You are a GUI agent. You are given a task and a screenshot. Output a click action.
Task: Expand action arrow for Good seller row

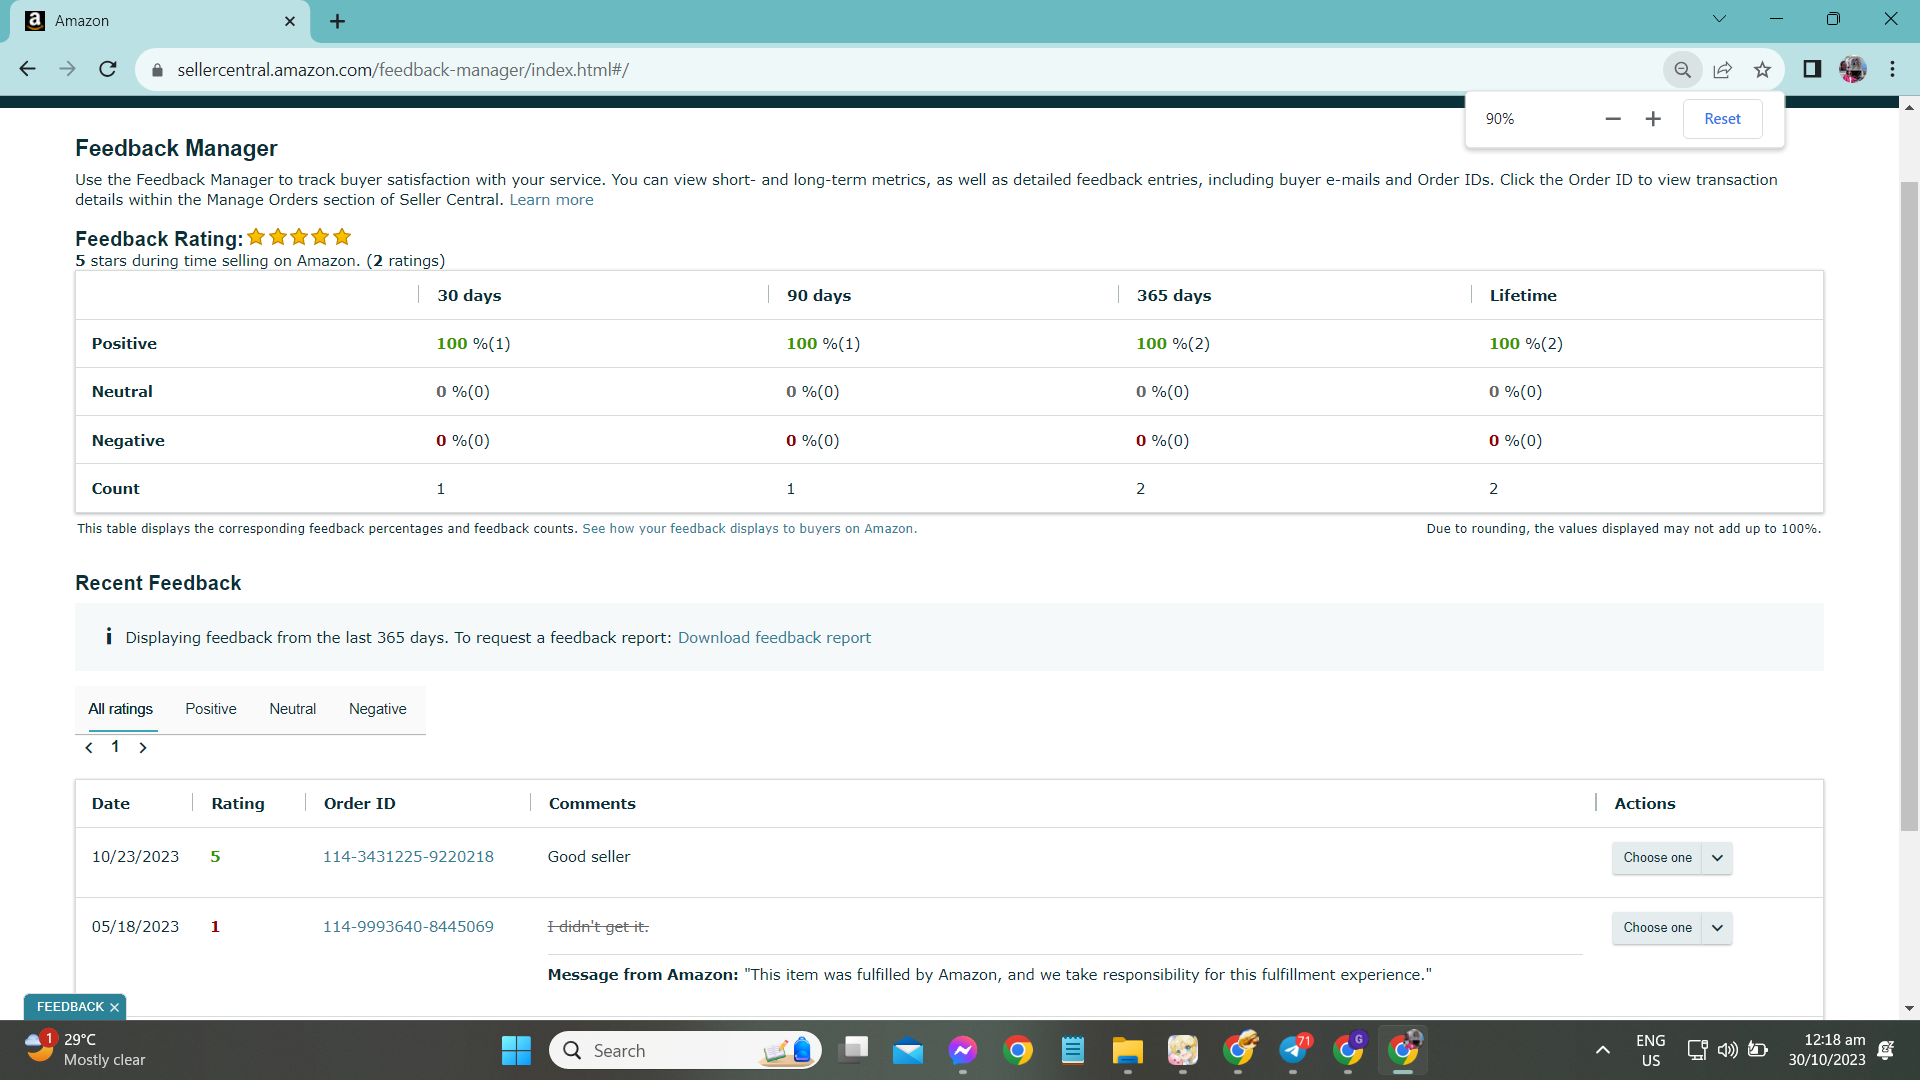coord(1717,858)
